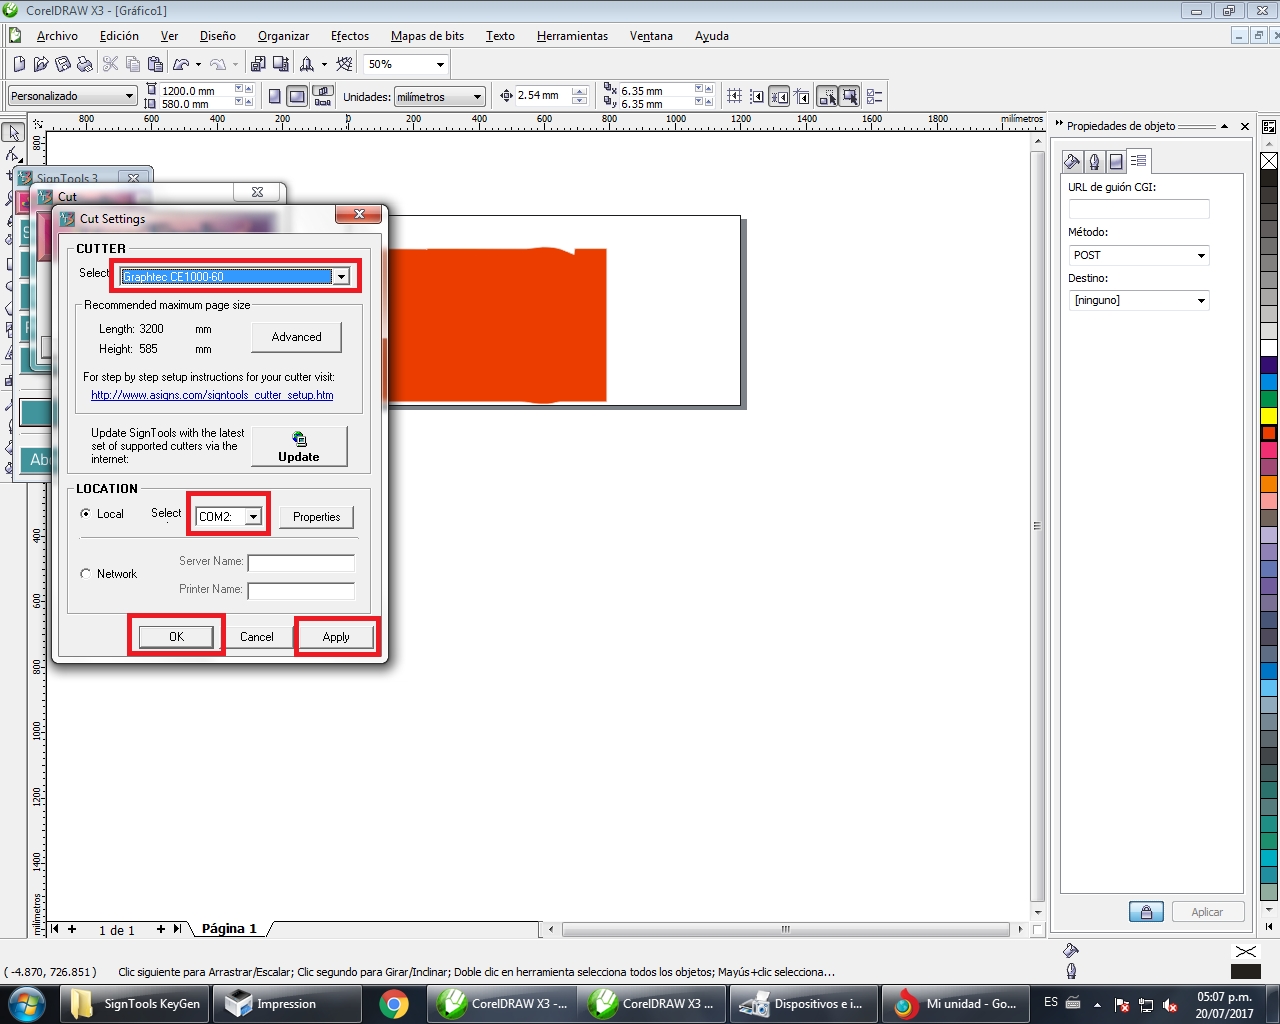Toggle Snap to Objects icon

click(779, 96)
